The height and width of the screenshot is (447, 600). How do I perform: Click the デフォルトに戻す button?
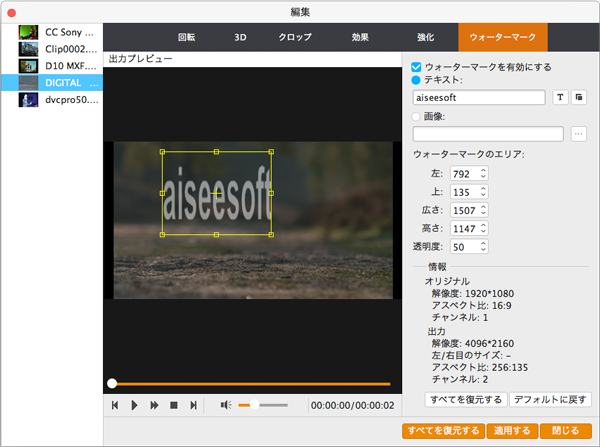coord(550,400)
